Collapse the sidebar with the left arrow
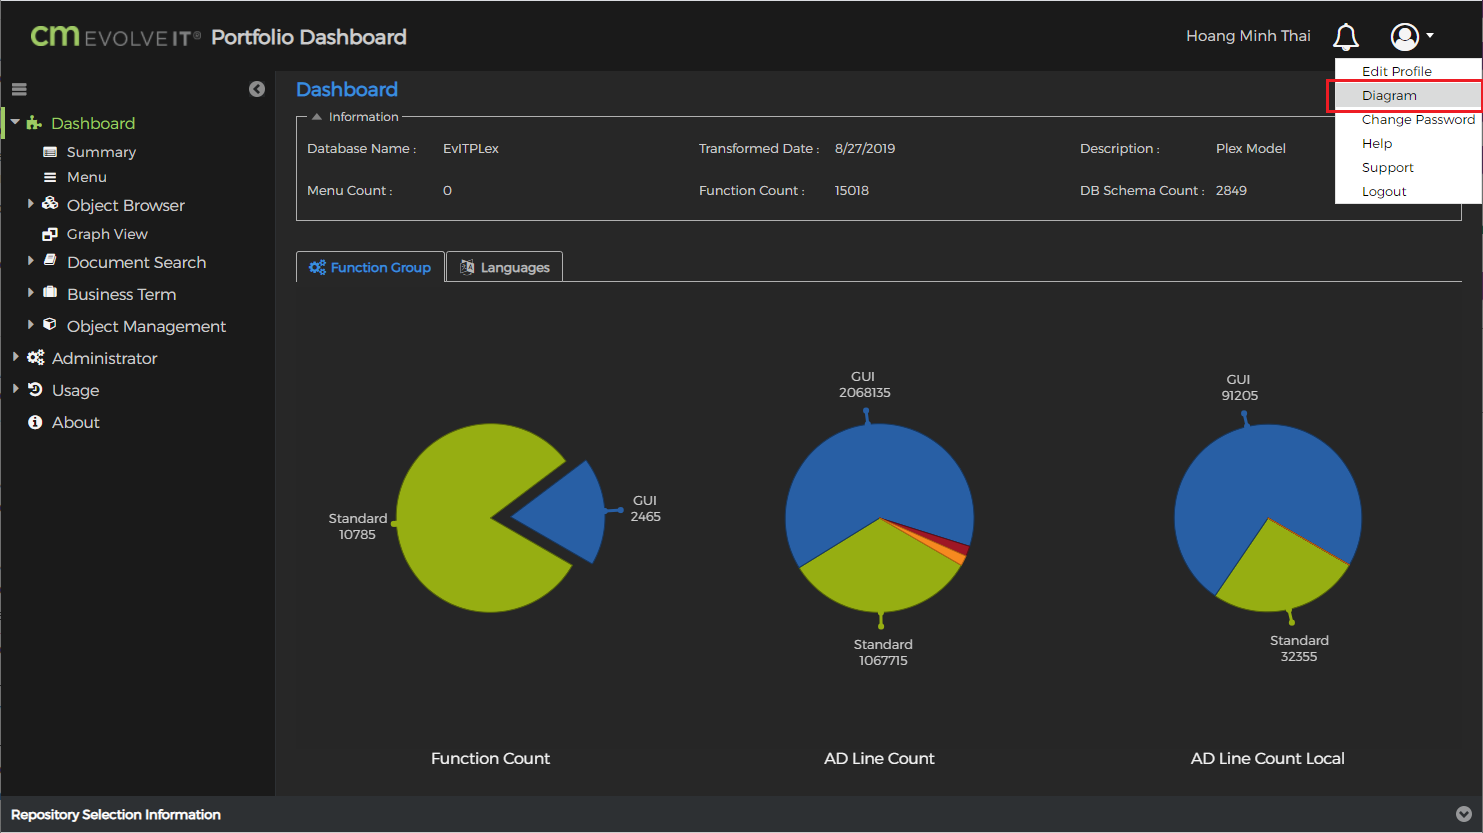Image resolution: width=1483 pixels, height=833 pixels. 257,89
